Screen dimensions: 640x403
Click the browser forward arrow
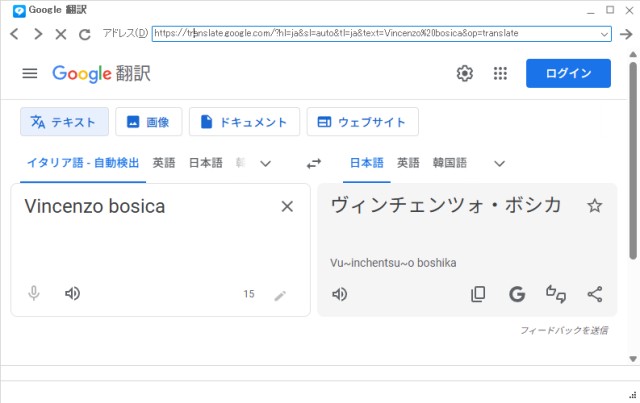point(38,34)
